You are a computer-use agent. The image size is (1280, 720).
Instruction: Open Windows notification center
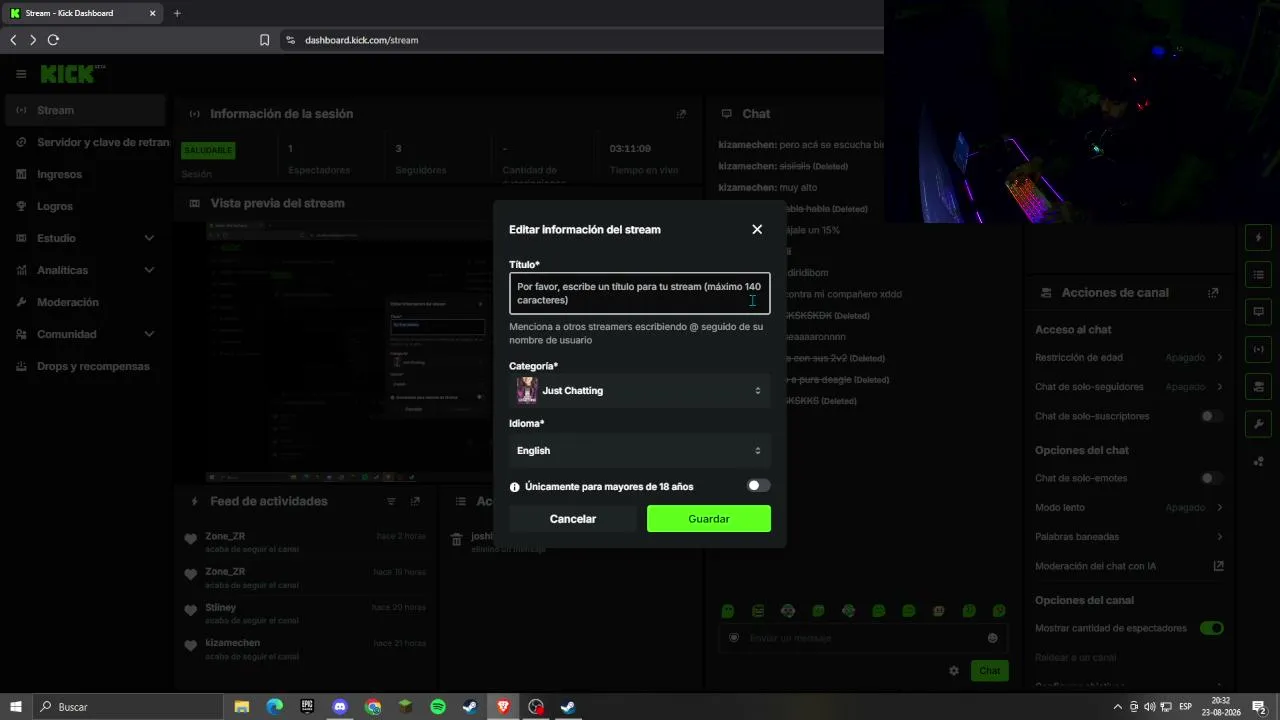point(1259,707)
